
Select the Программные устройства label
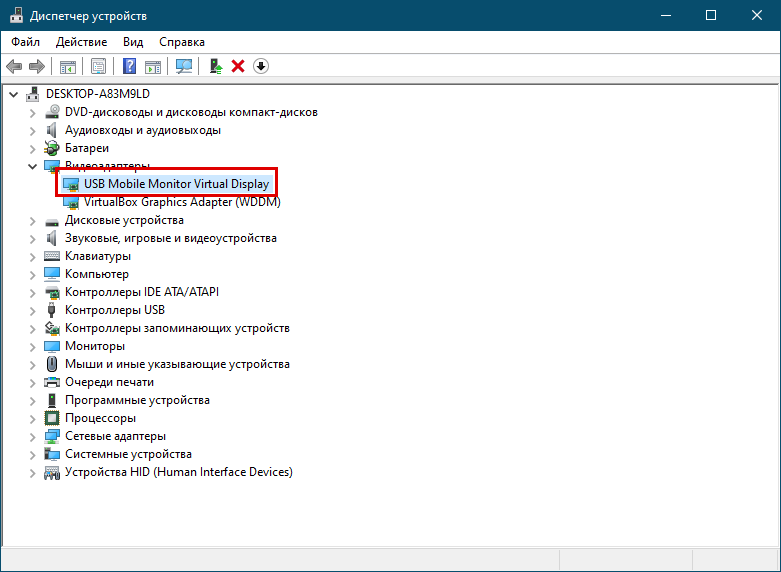[137, 400]
